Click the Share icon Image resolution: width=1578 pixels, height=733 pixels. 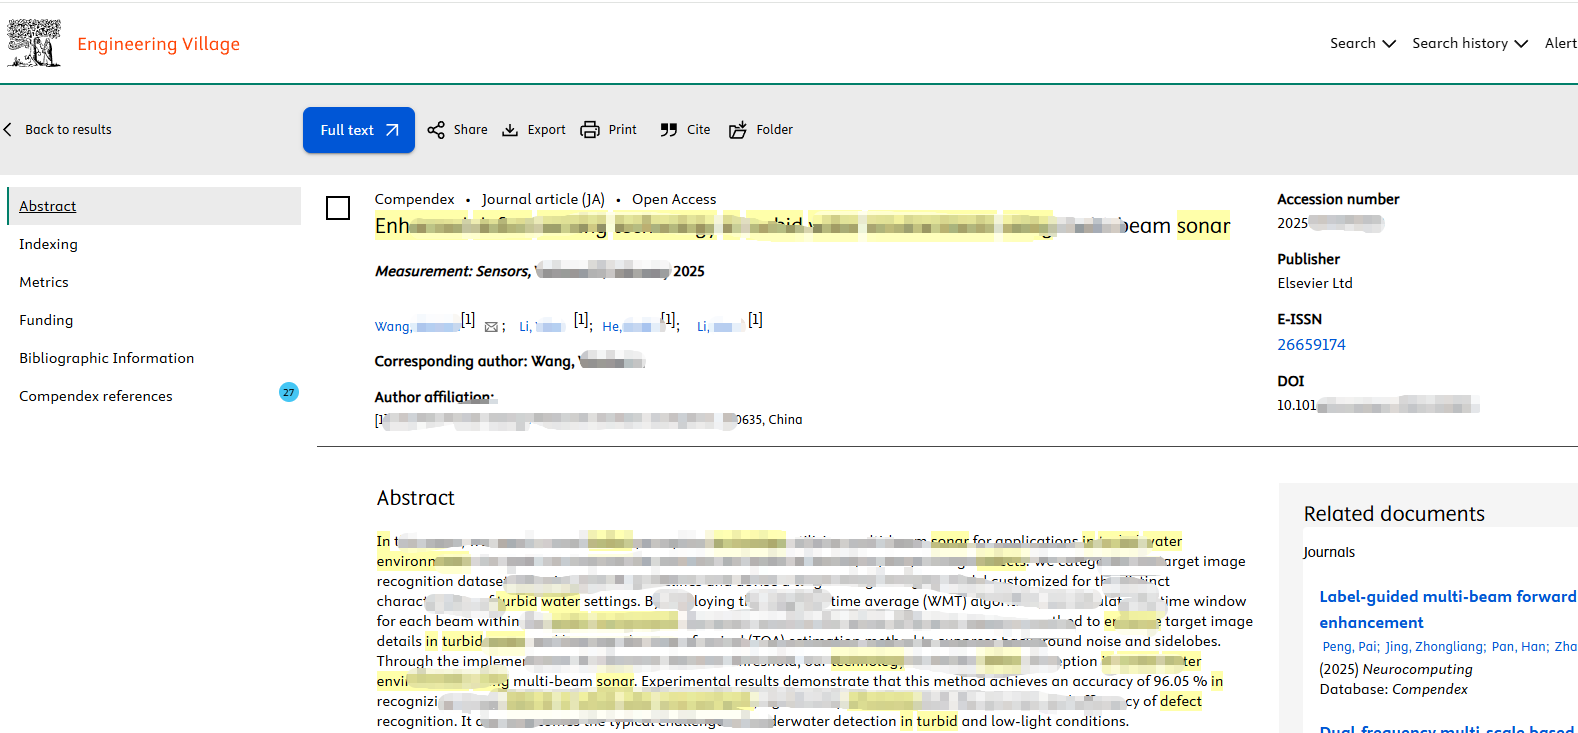(436, 130)
